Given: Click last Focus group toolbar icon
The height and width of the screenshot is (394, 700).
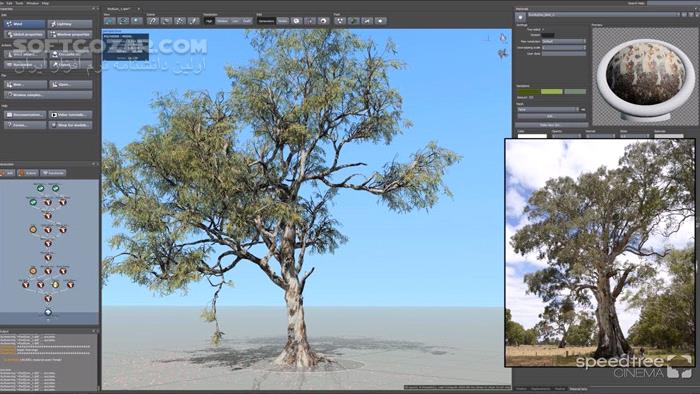Looking at the screenshot, I should (x=380, y=21).
